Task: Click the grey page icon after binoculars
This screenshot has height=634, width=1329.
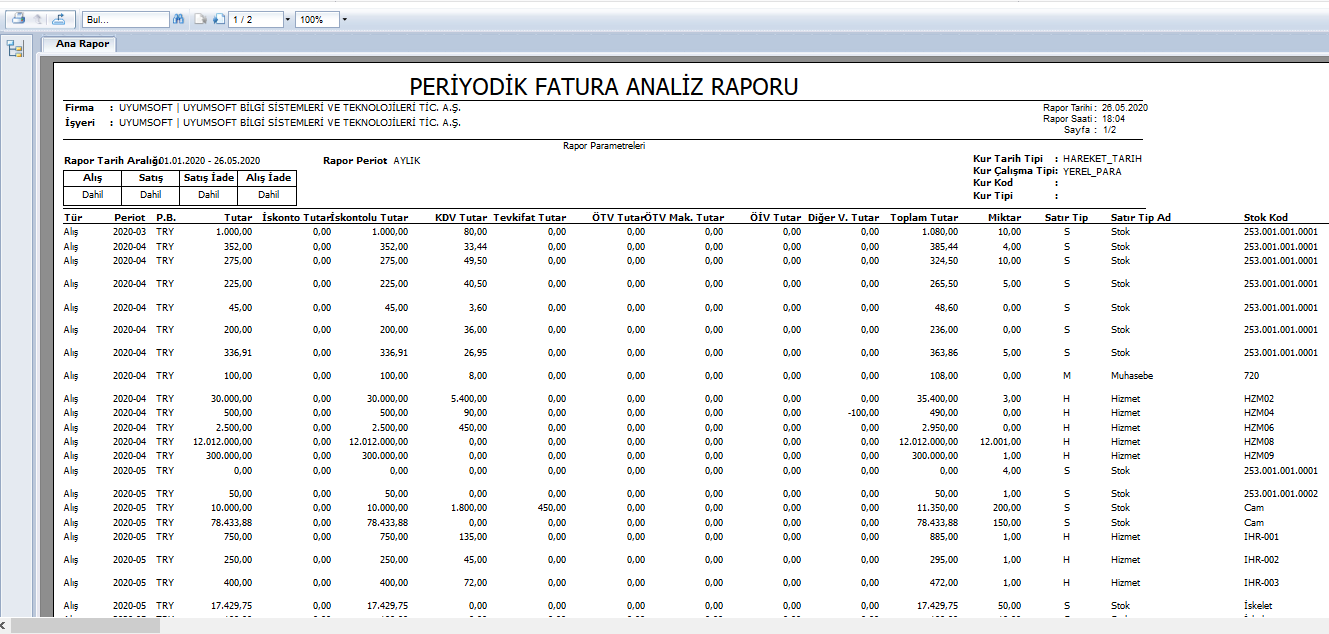Action: click(x=200, y=19)
